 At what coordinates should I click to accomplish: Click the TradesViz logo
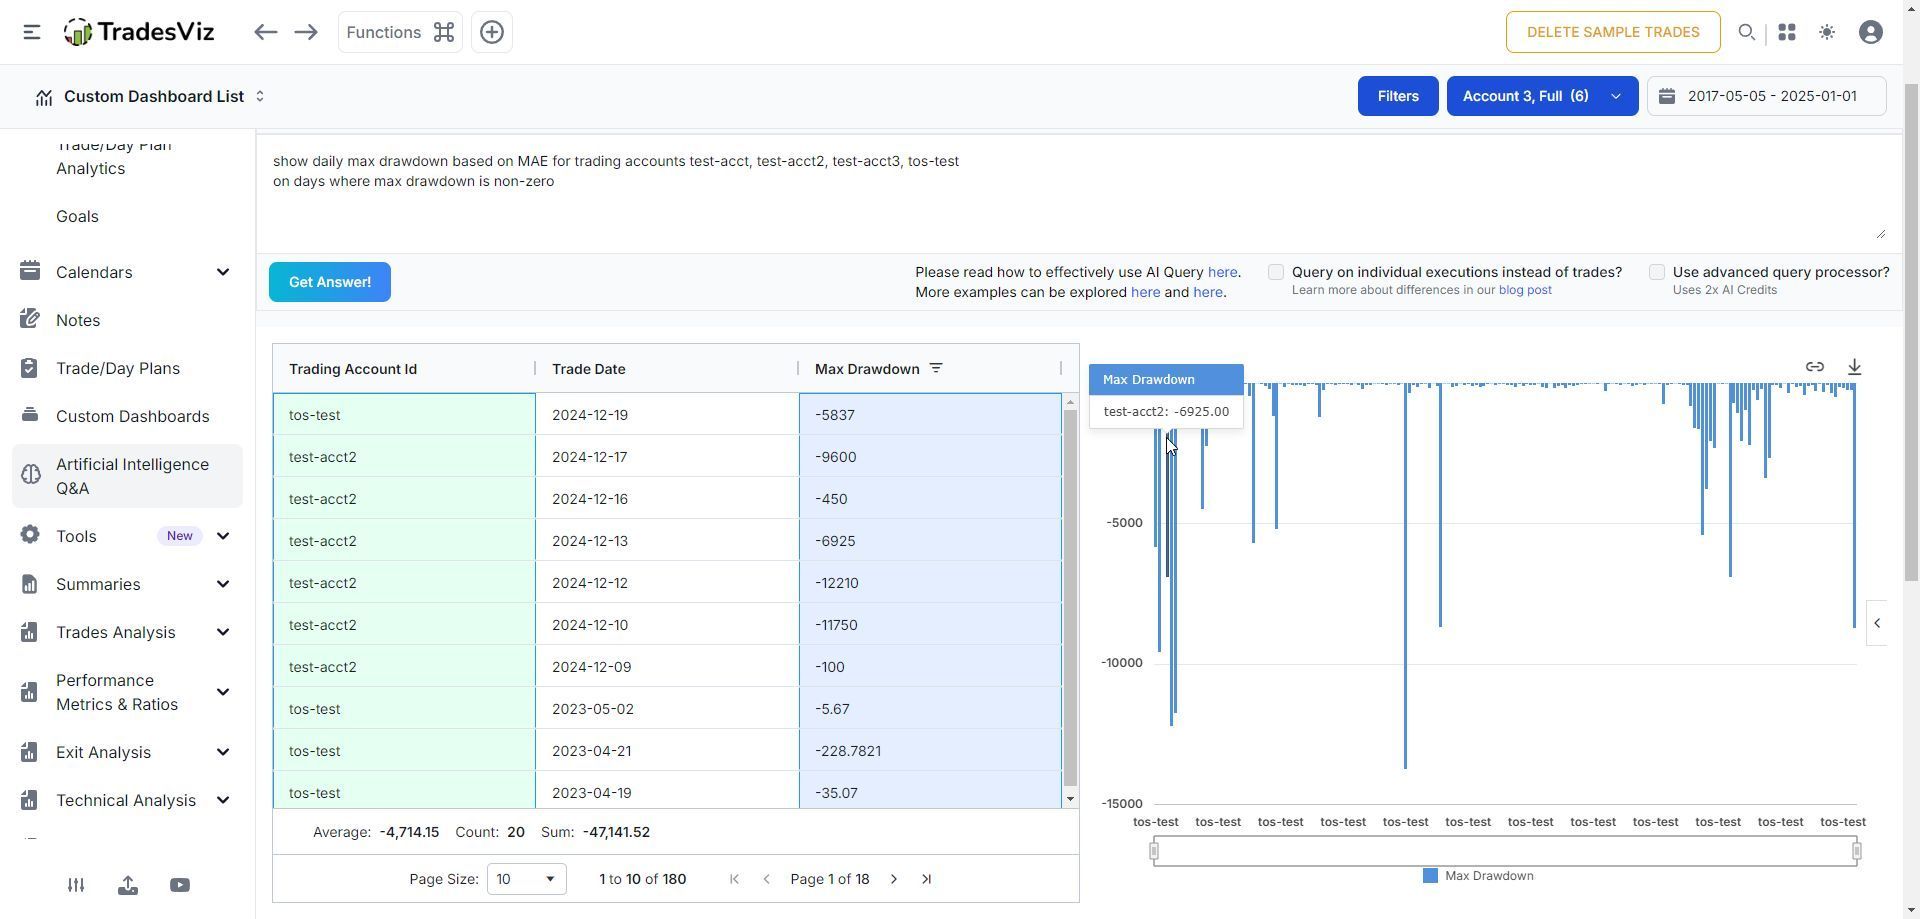(x=139, y=32)
